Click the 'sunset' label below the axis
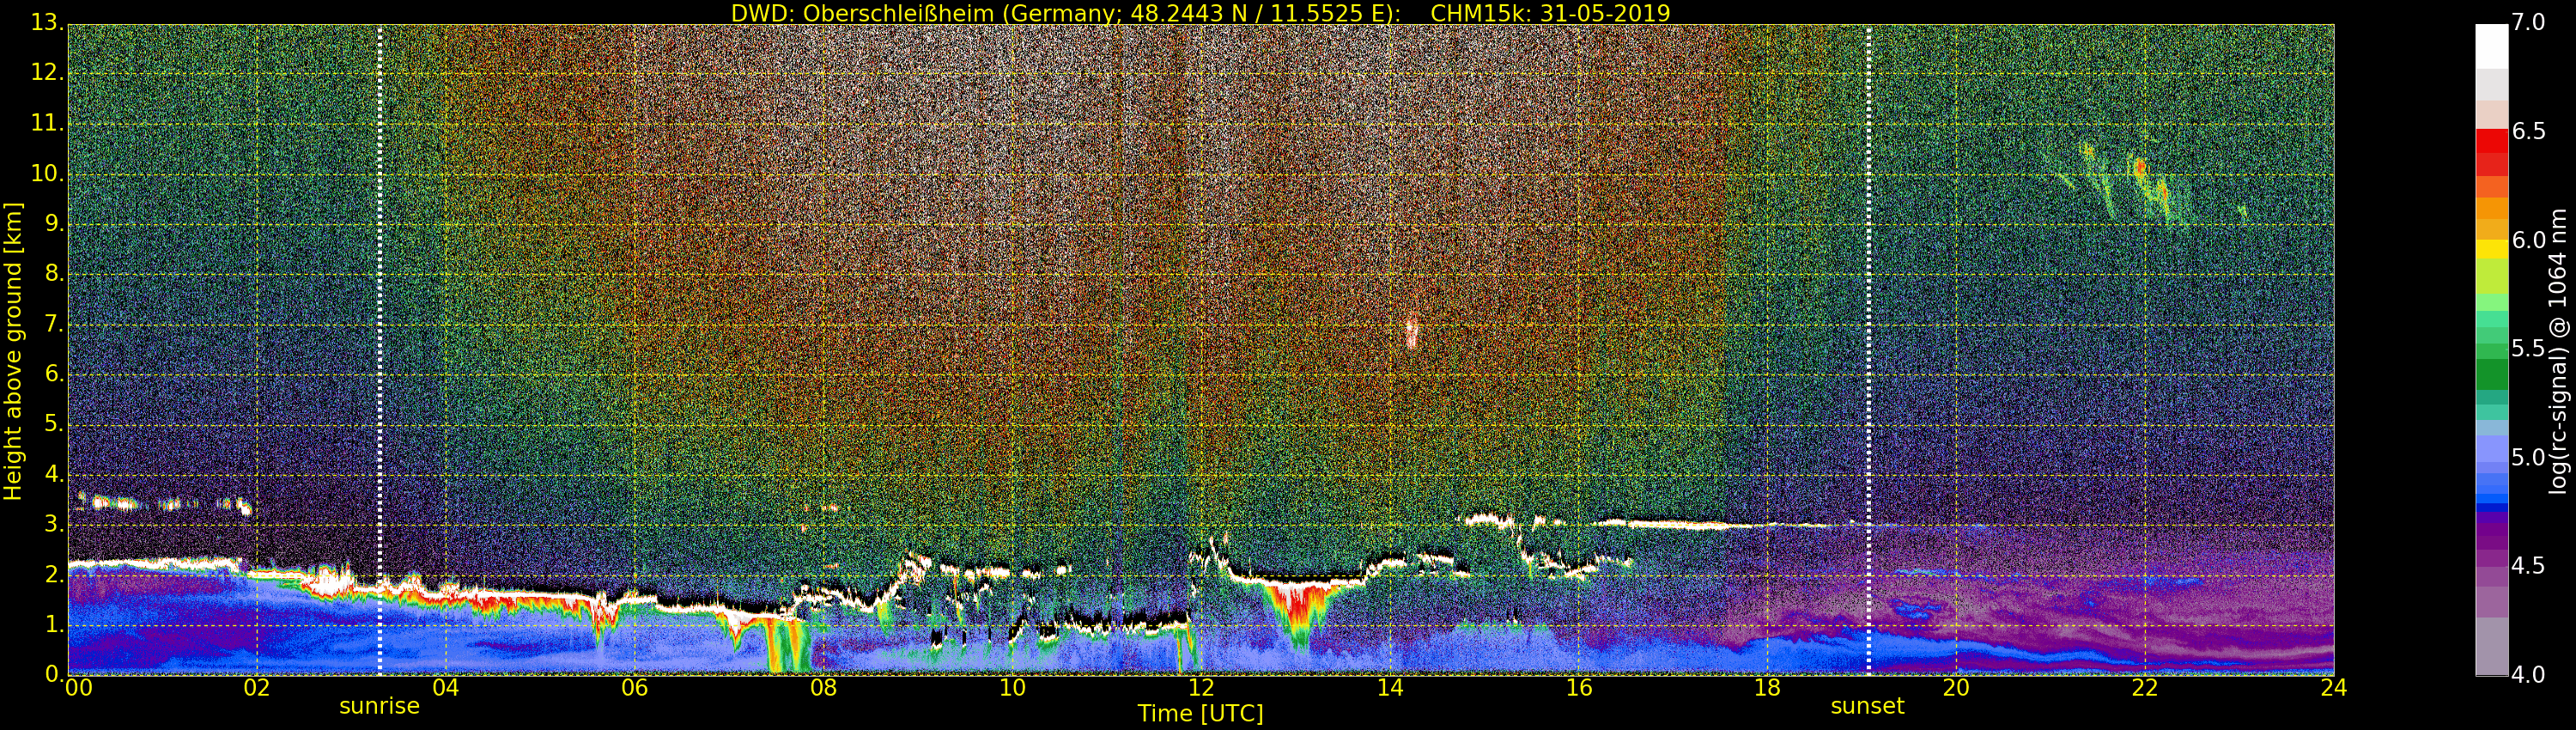 pyautogui.click(x=1867, y=706)
